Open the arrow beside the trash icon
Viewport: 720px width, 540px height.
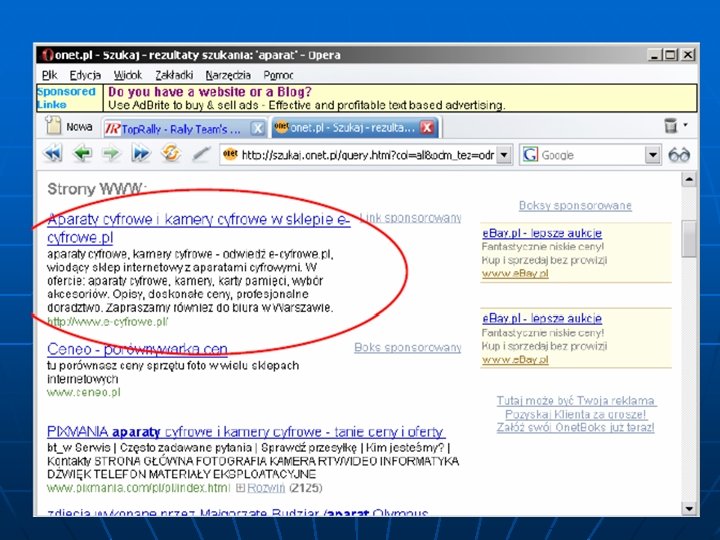pos(686,125)
